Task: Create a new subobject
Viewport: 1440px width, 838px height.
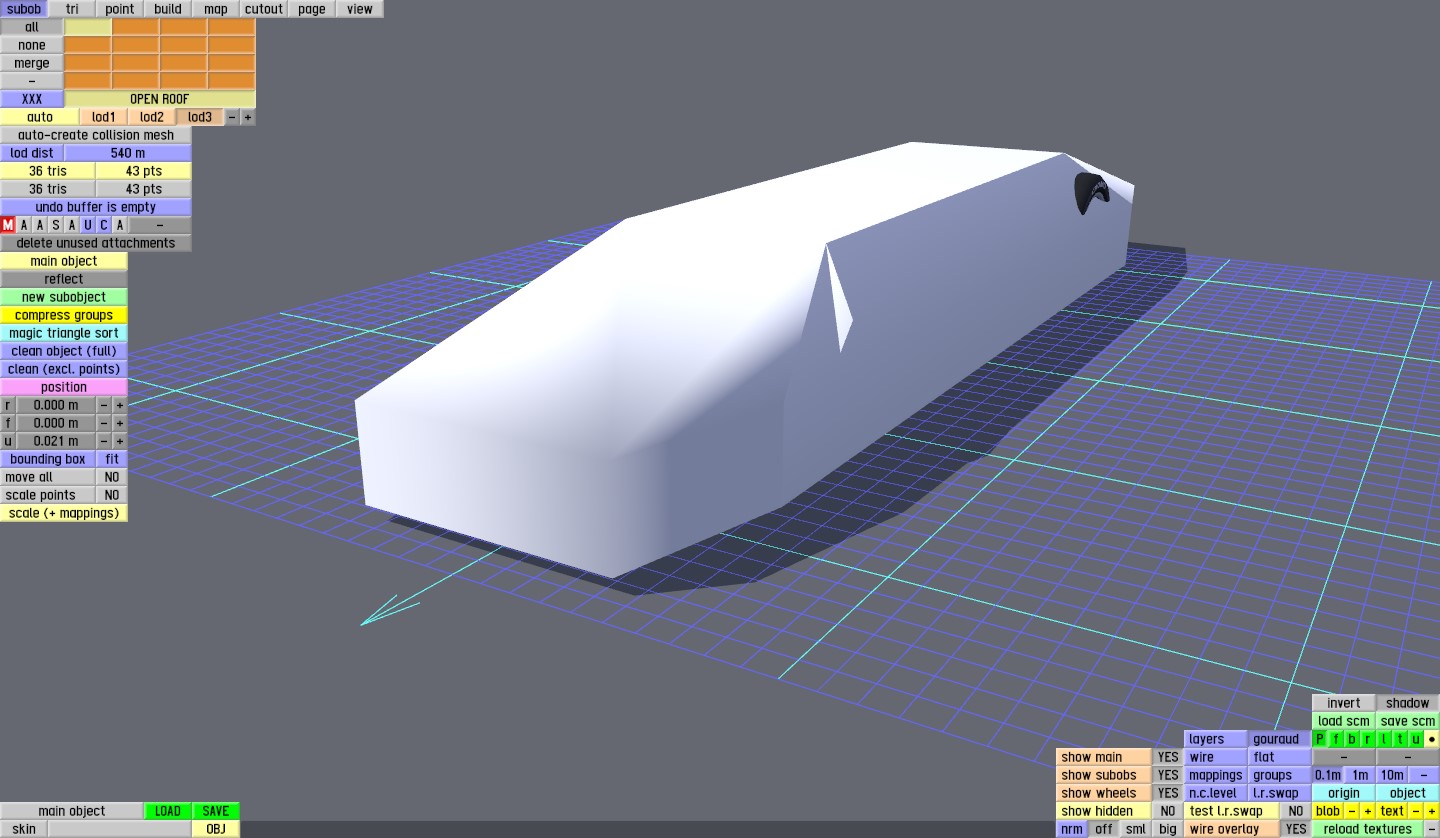Action: 64,297
